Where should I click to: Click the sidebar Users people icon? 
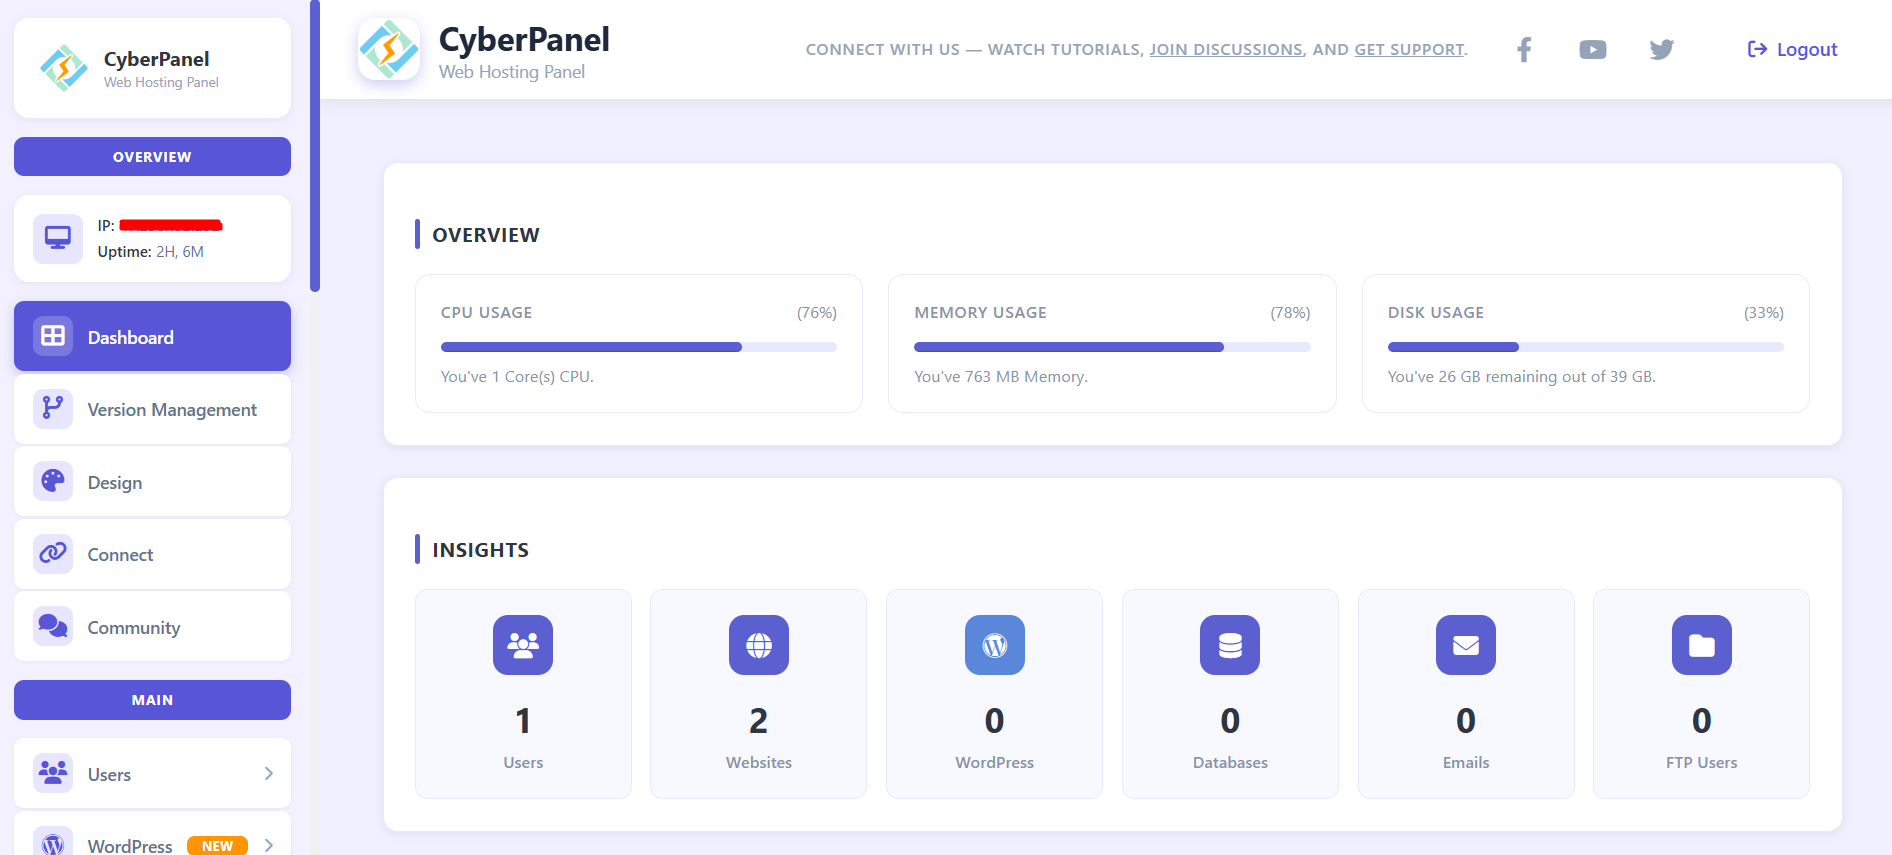(53, 773)
